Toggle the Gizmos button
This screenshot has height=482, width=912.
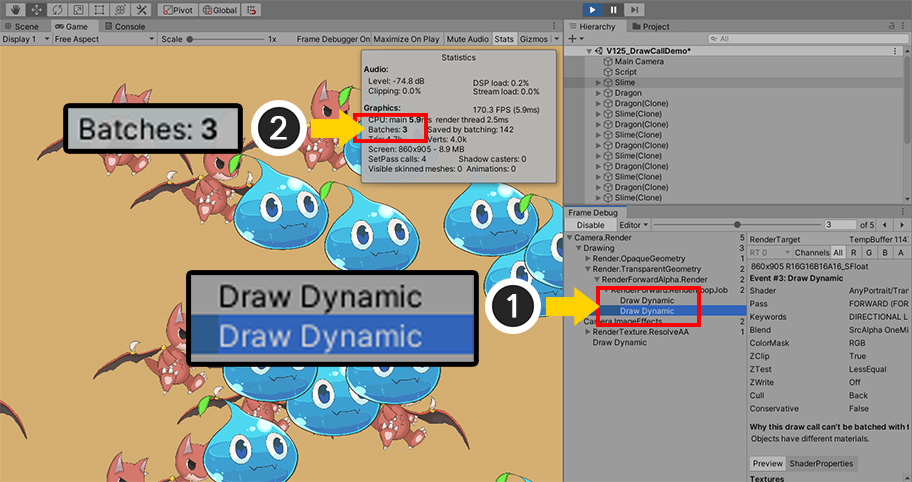tap(533, 39)
